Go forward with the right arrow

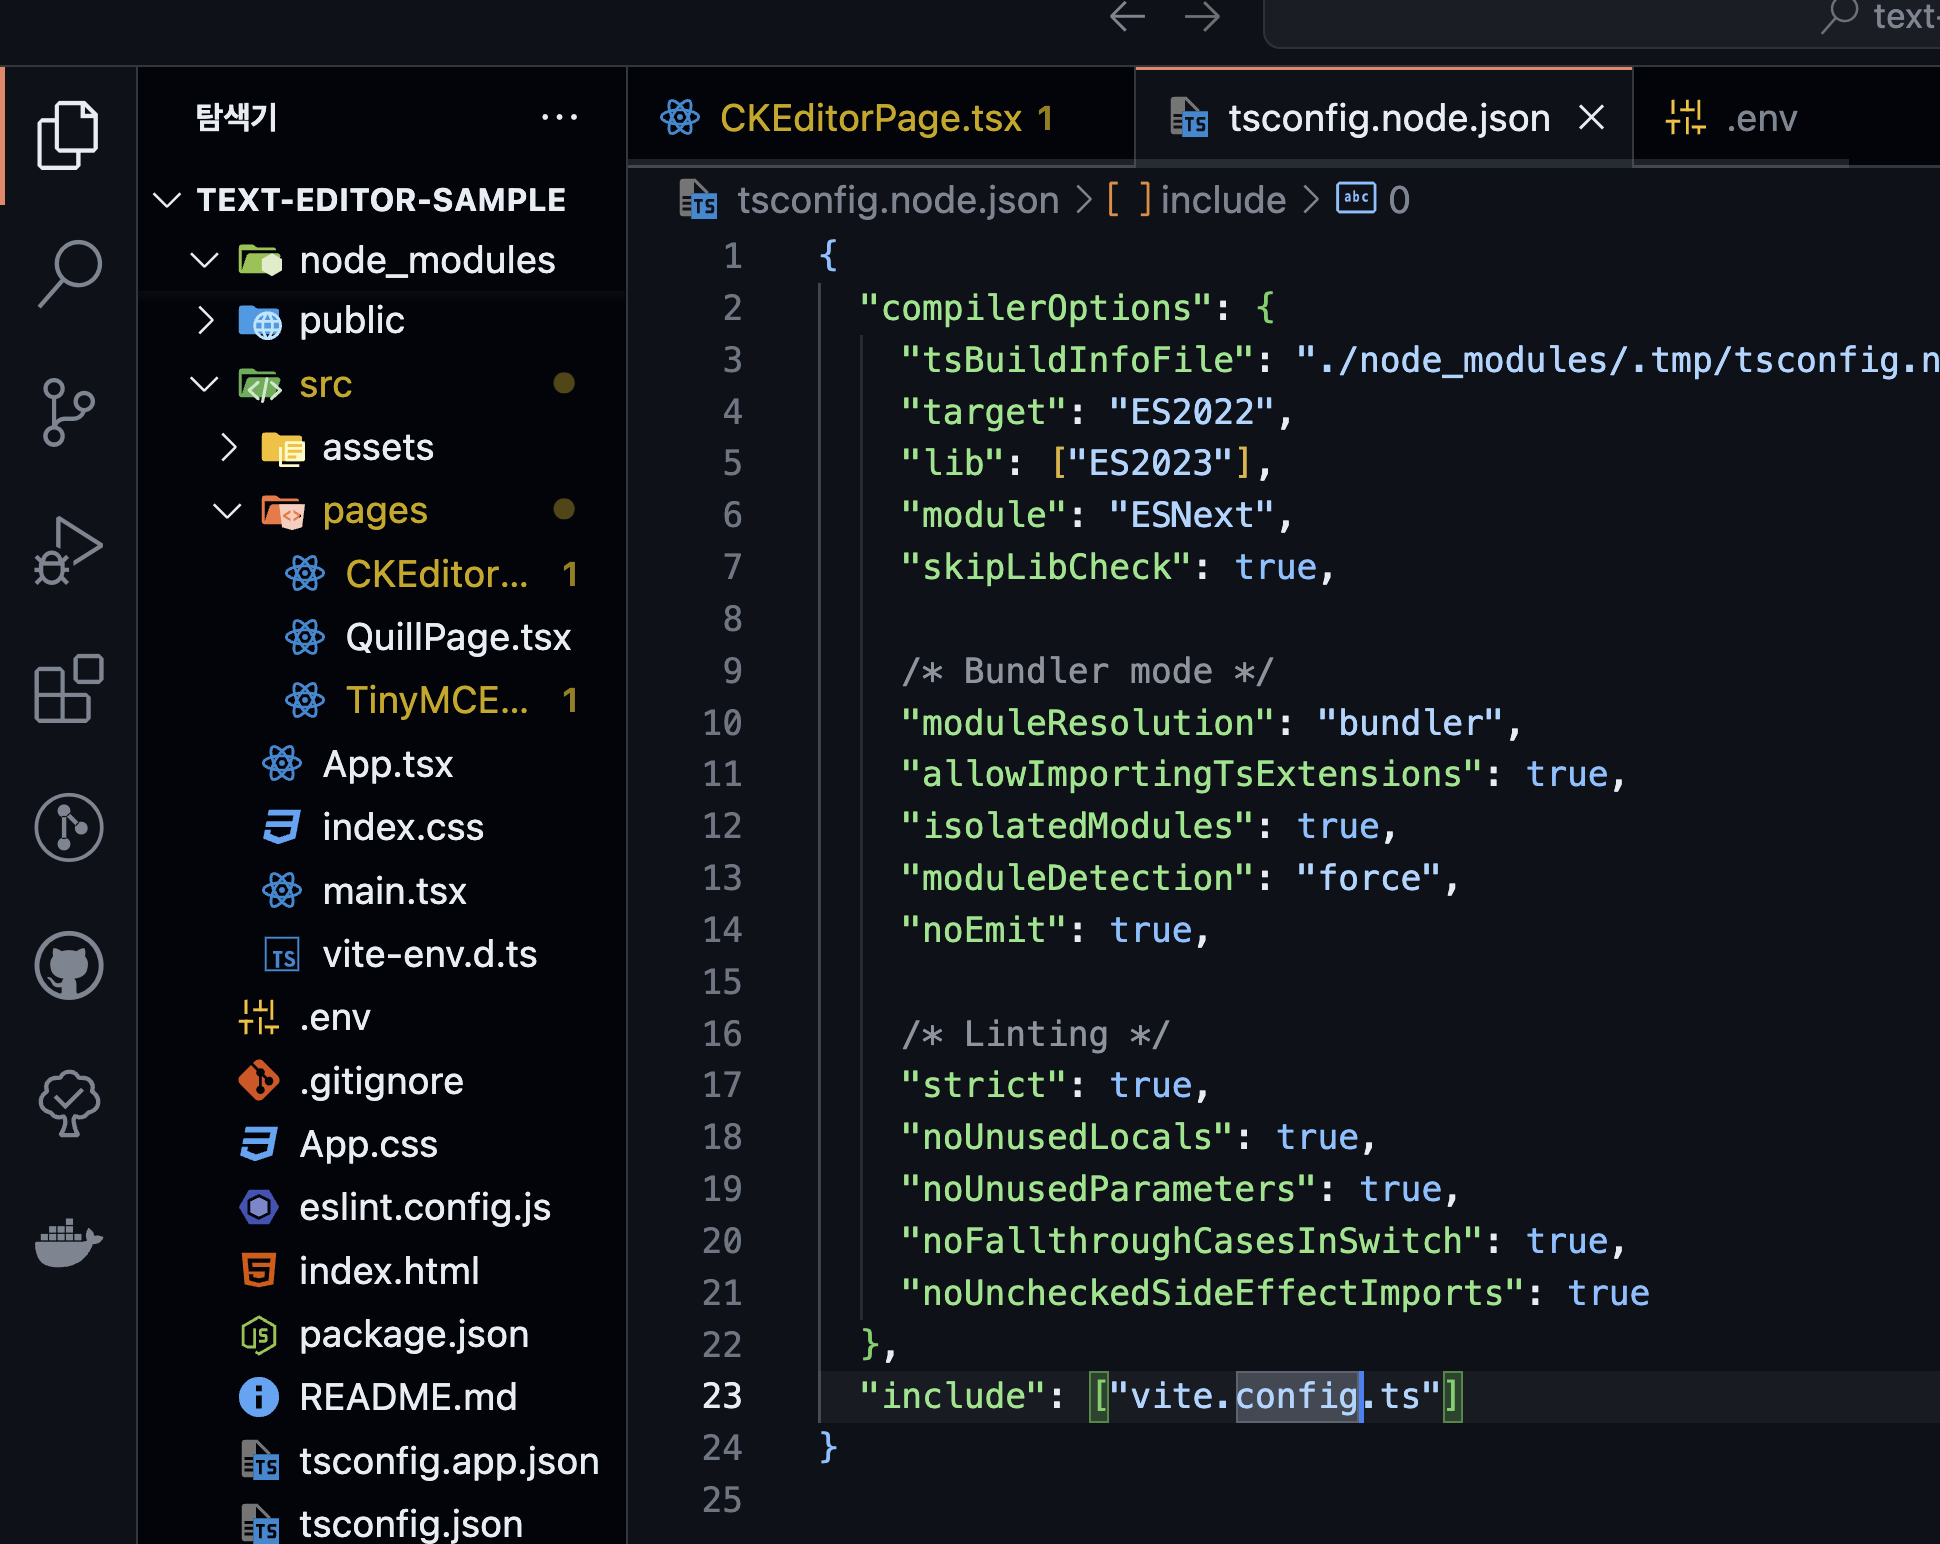(1202, 17)
